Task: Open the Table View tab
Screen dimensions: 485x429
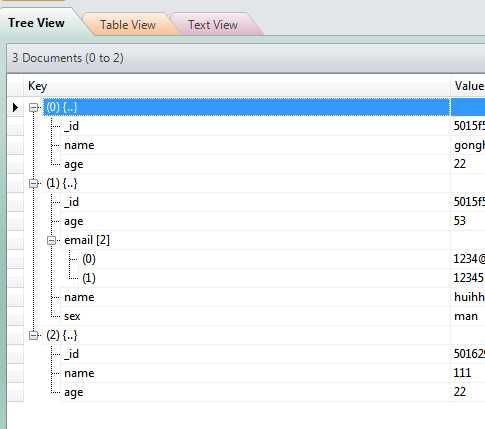Action: (x=128, y=25)
